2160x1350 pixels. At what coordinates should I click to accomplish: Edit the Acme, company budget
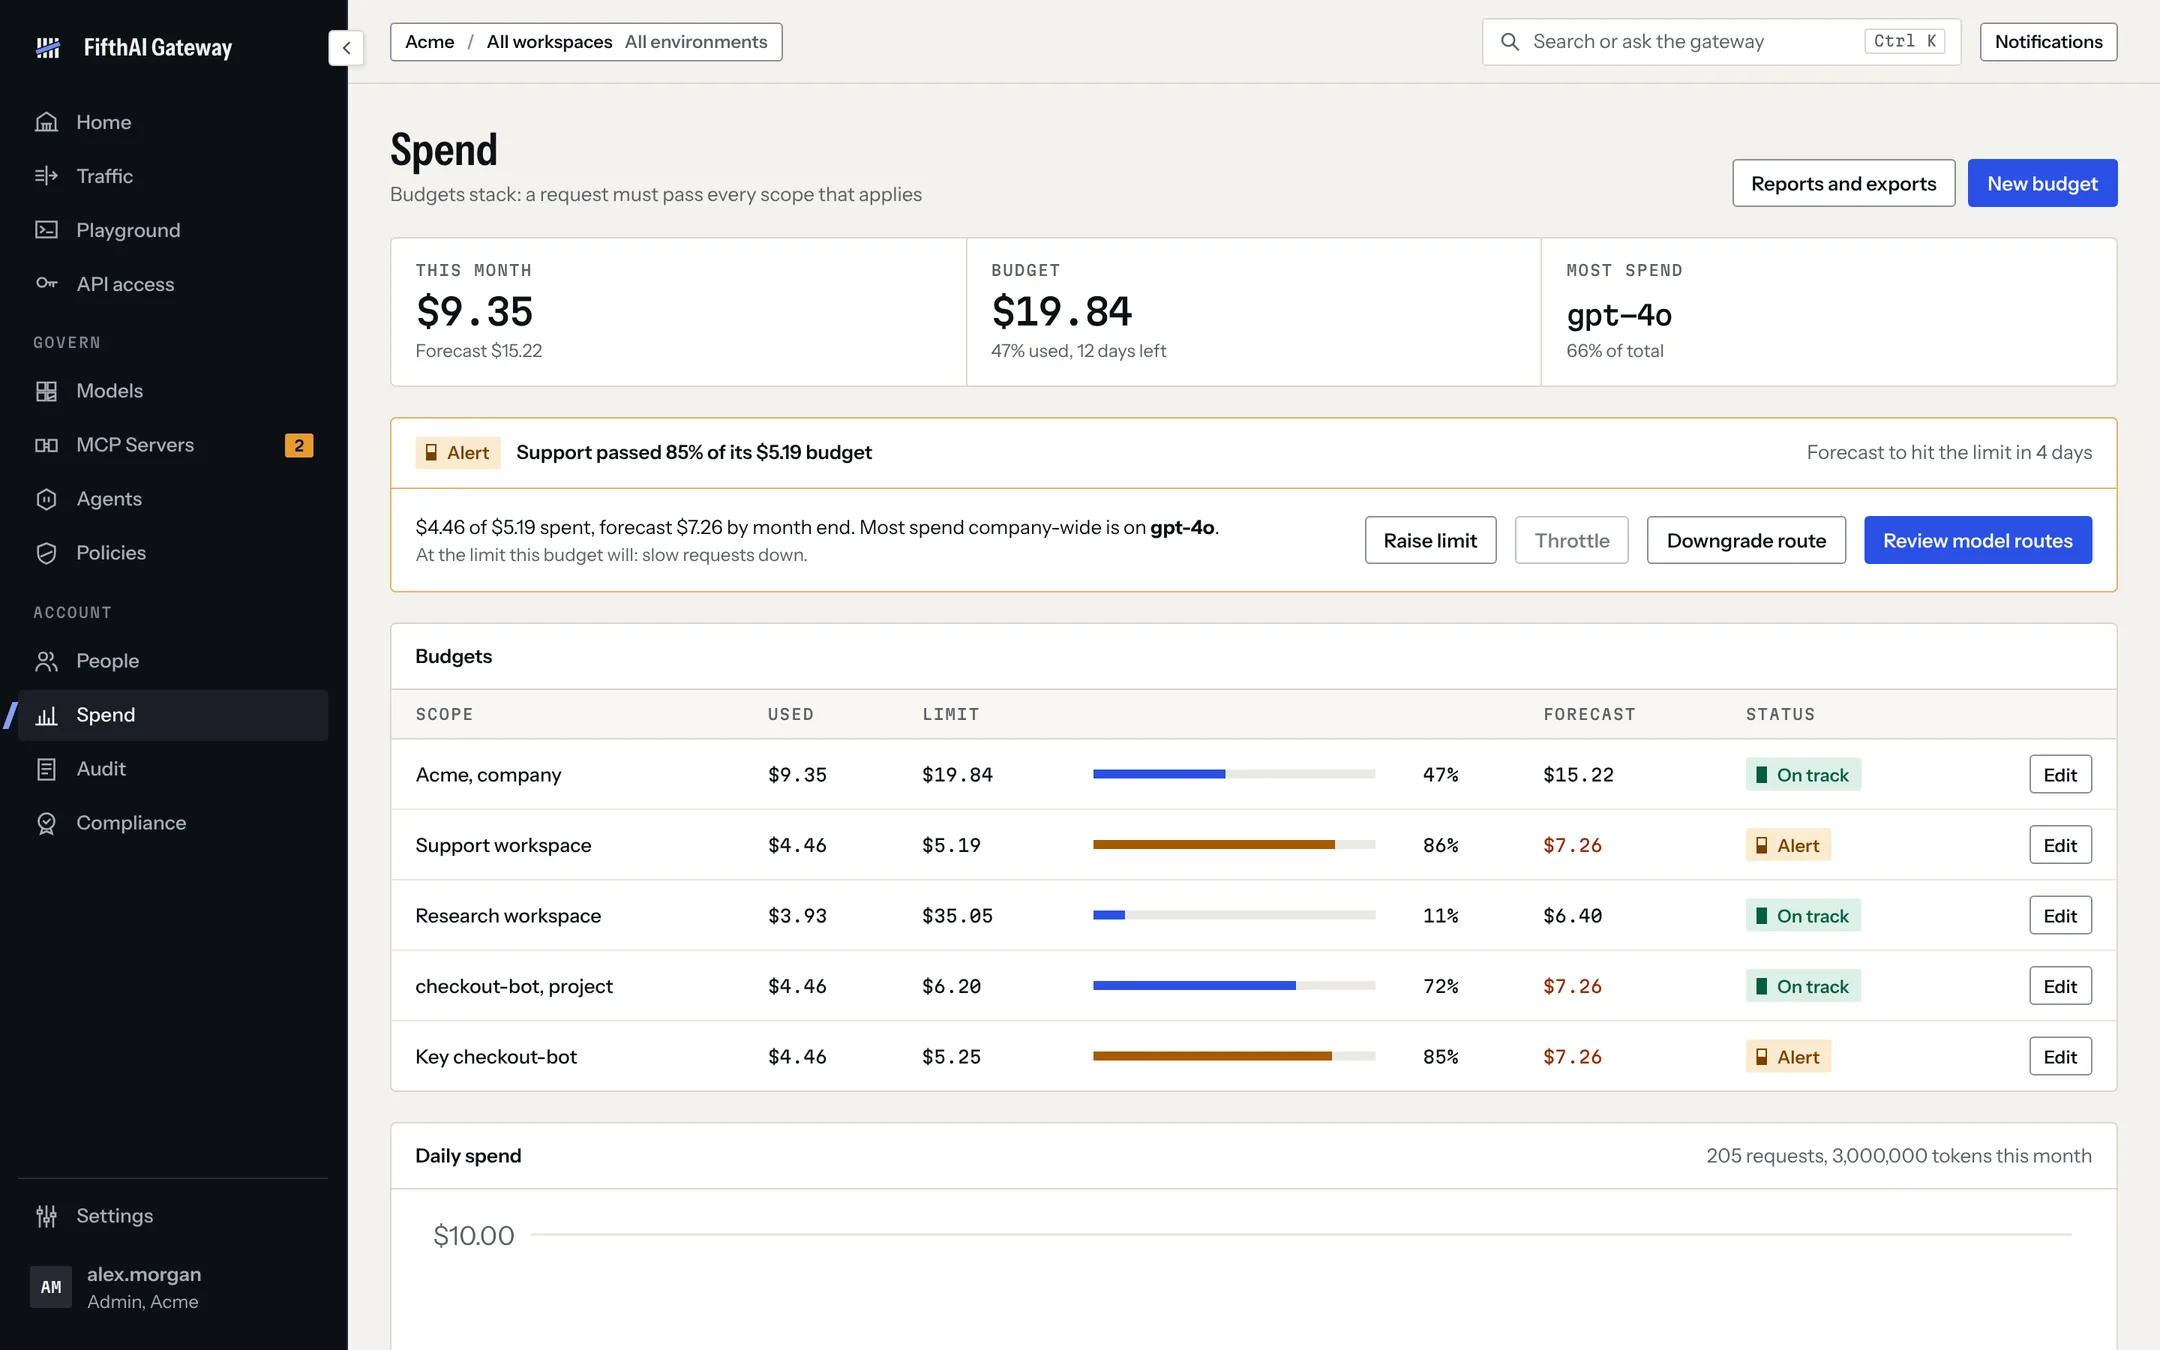2060,775
